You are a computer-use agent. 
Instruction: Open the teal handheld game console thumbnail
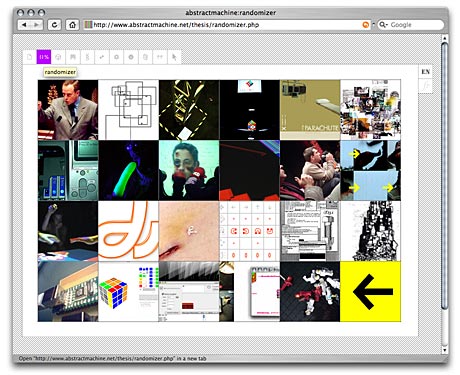click(68, 170)
